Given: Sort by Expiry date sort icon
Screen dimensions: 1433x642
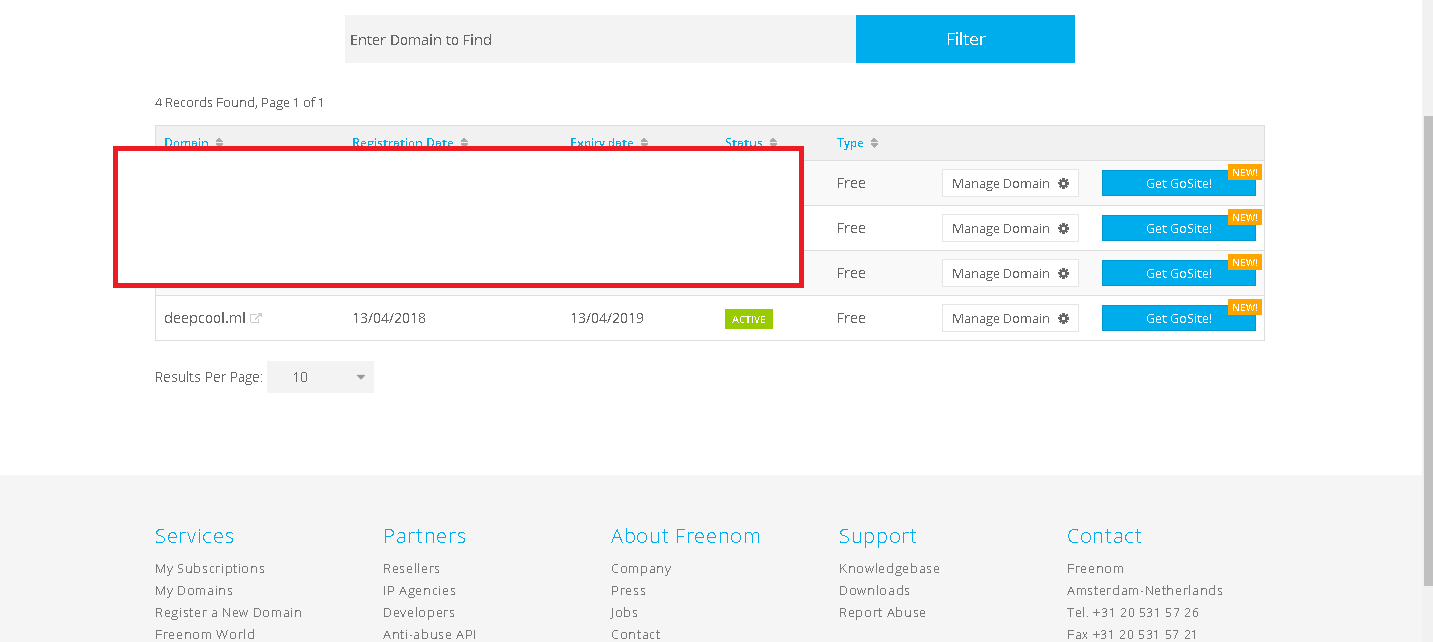Looking at the screenshot, I should tap(644, 143).
